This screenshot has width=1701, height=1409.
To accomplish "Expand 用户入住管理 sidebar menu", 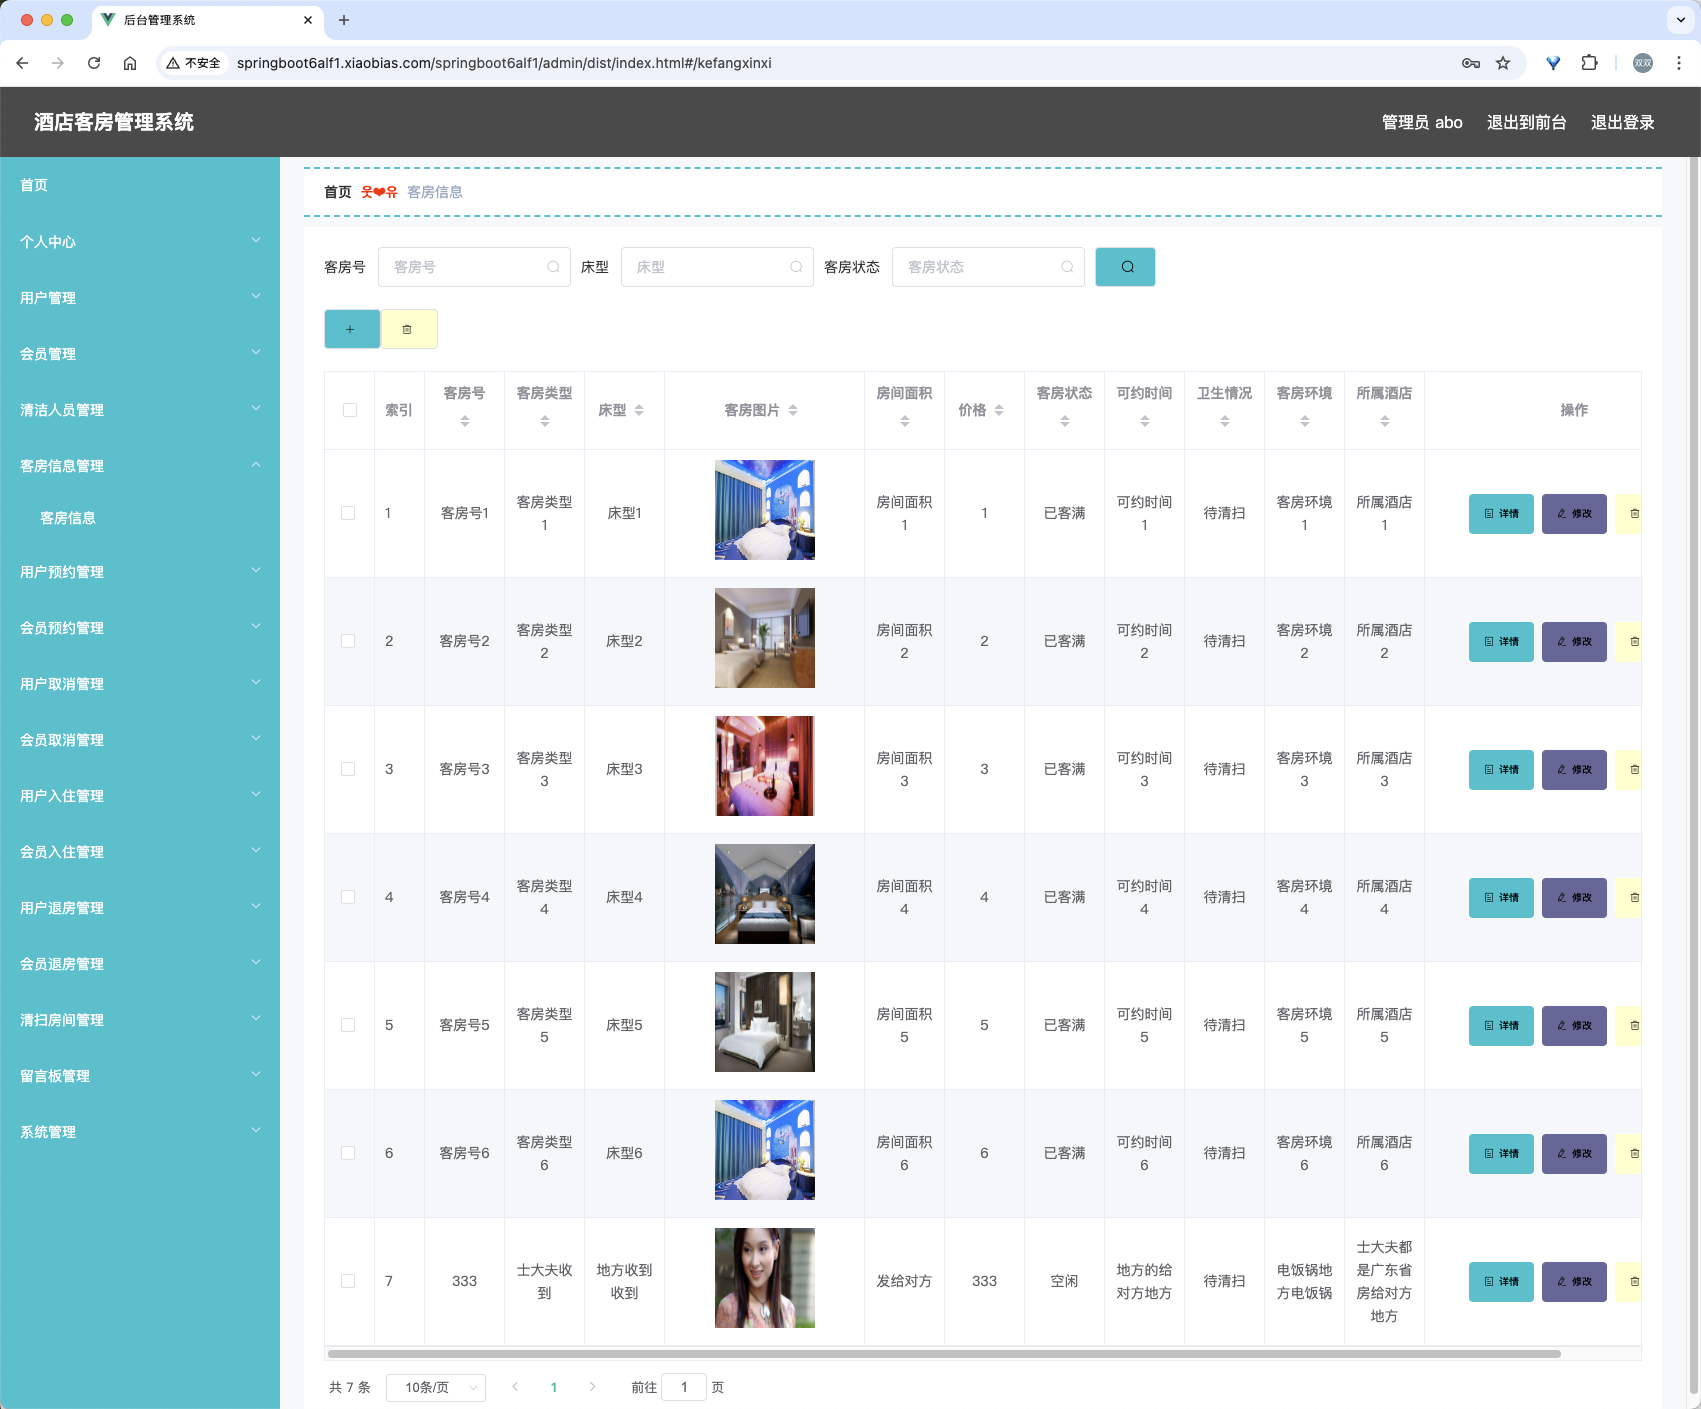I will (x=140, y=796).
